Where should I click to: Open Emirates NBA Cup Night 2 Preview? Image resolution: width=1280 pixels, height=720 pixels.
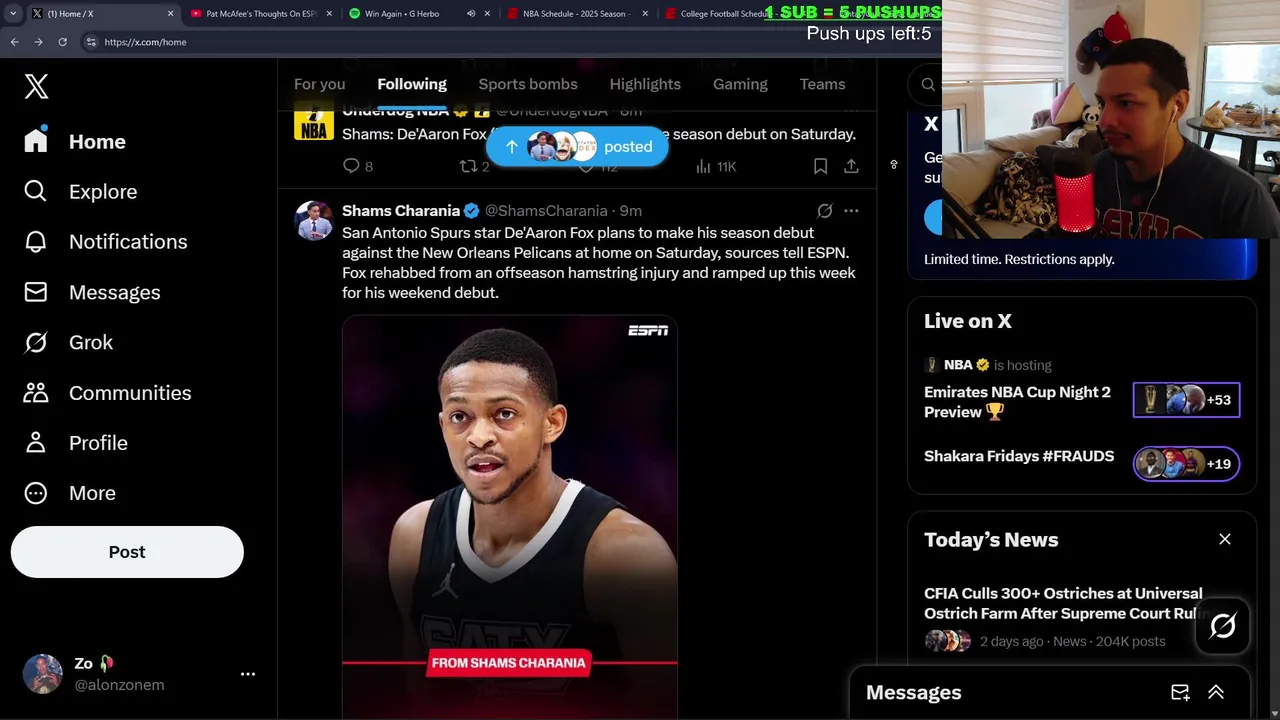[1018, 402]
